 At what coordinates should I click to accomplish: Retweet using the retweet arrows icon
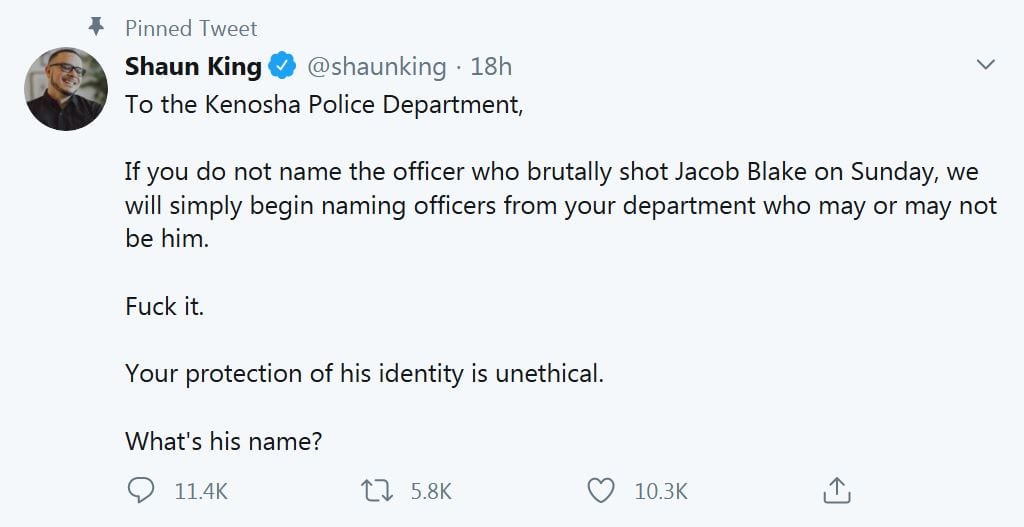pos(377,490)
